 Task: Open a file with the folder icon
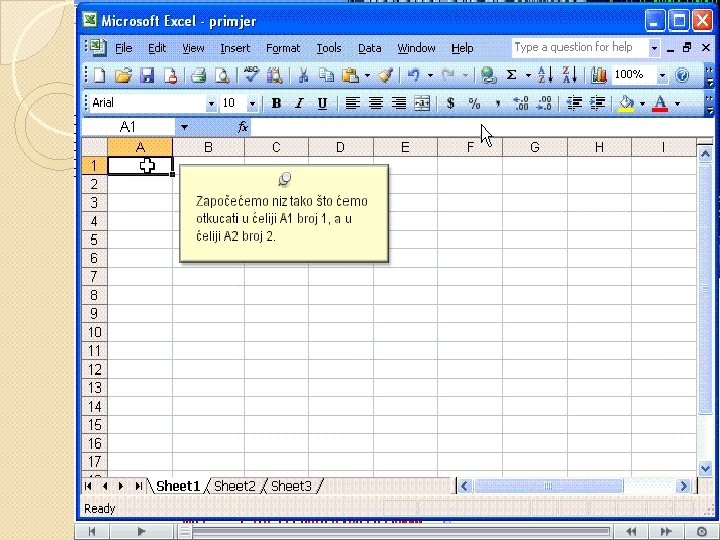click(123, 75)
